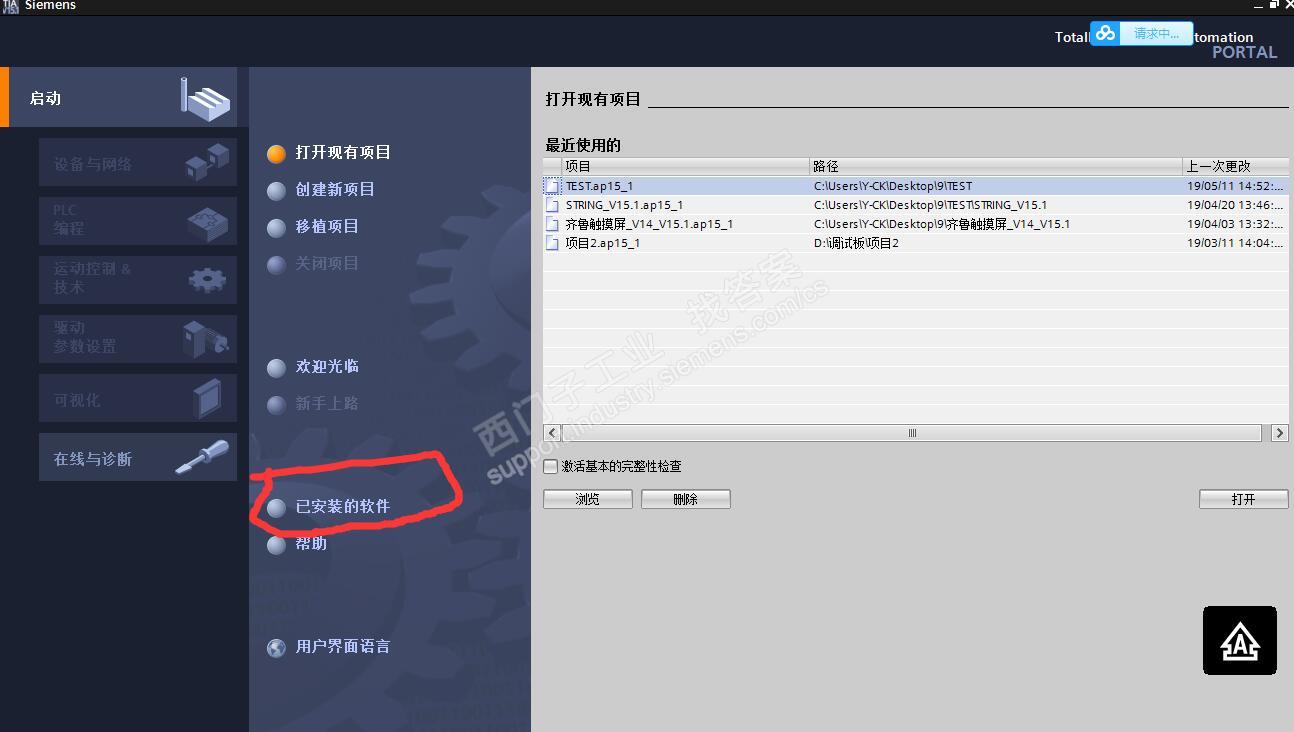Click the horizontal scrollbar's right arrow
1294x732 pixels.
pos(1280,433)
